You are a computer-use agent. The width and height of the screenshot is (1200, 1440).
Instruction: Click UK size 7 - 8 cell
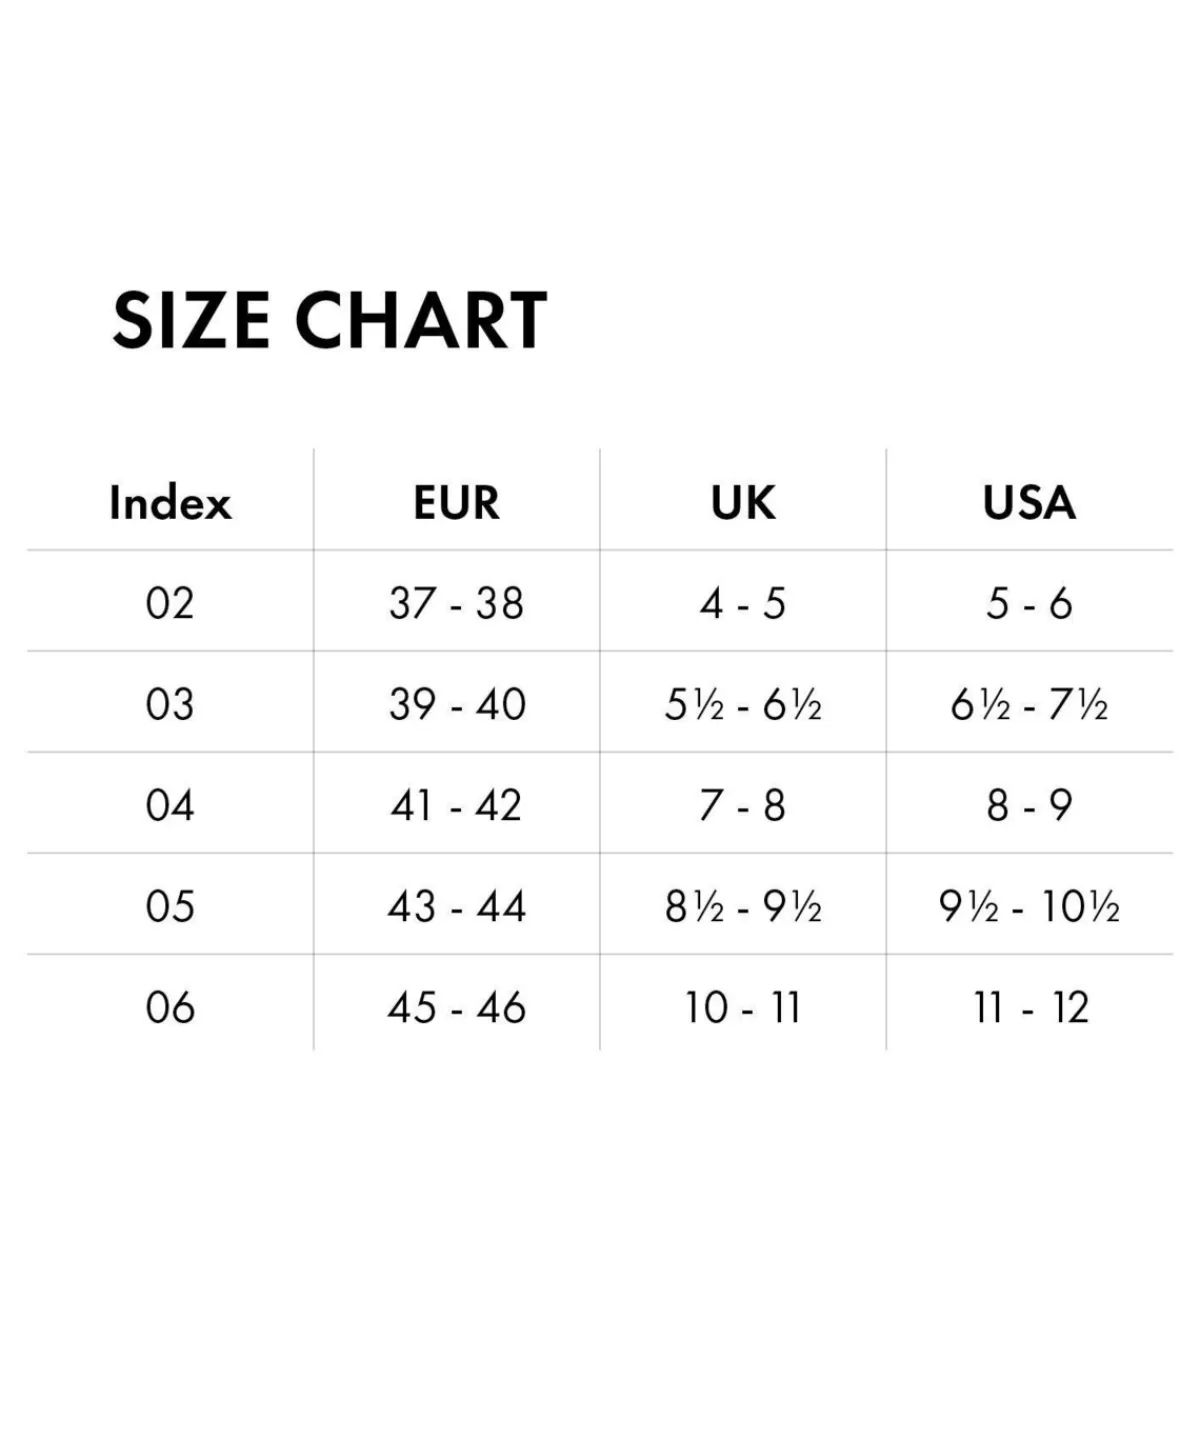(743, 805)
